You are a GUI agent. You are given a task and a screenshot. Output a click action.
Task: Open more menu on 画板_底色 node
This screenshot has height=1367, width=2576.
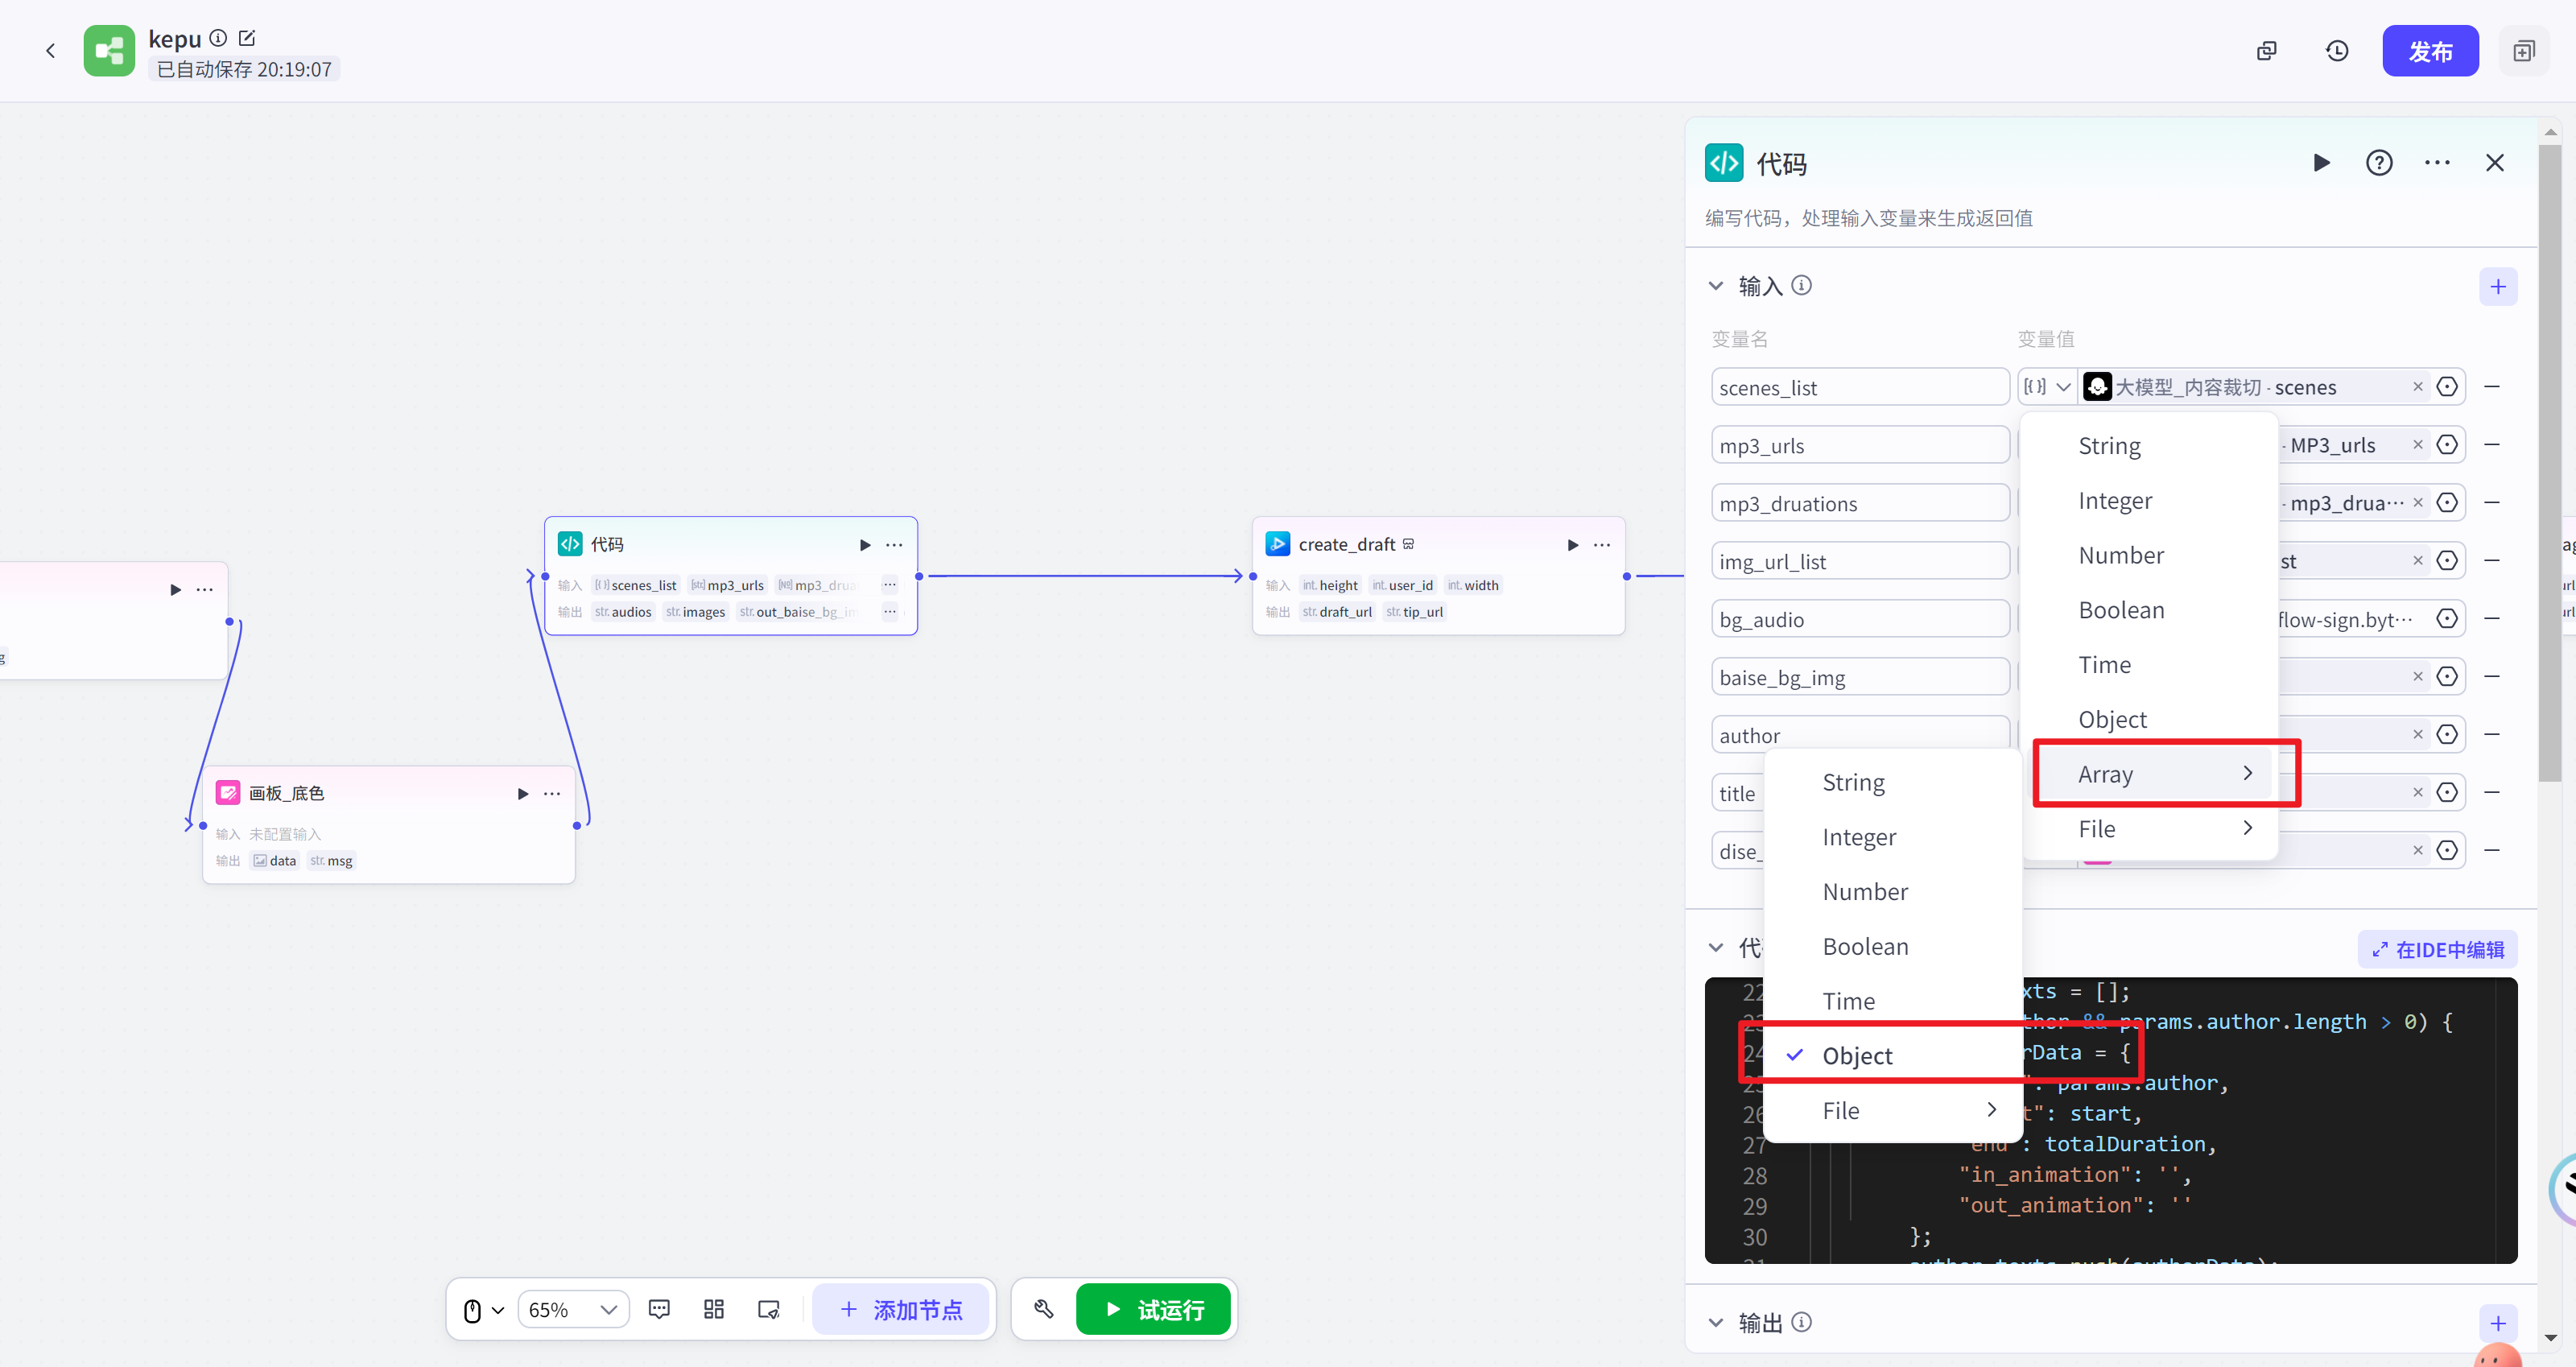coord(552,794)
